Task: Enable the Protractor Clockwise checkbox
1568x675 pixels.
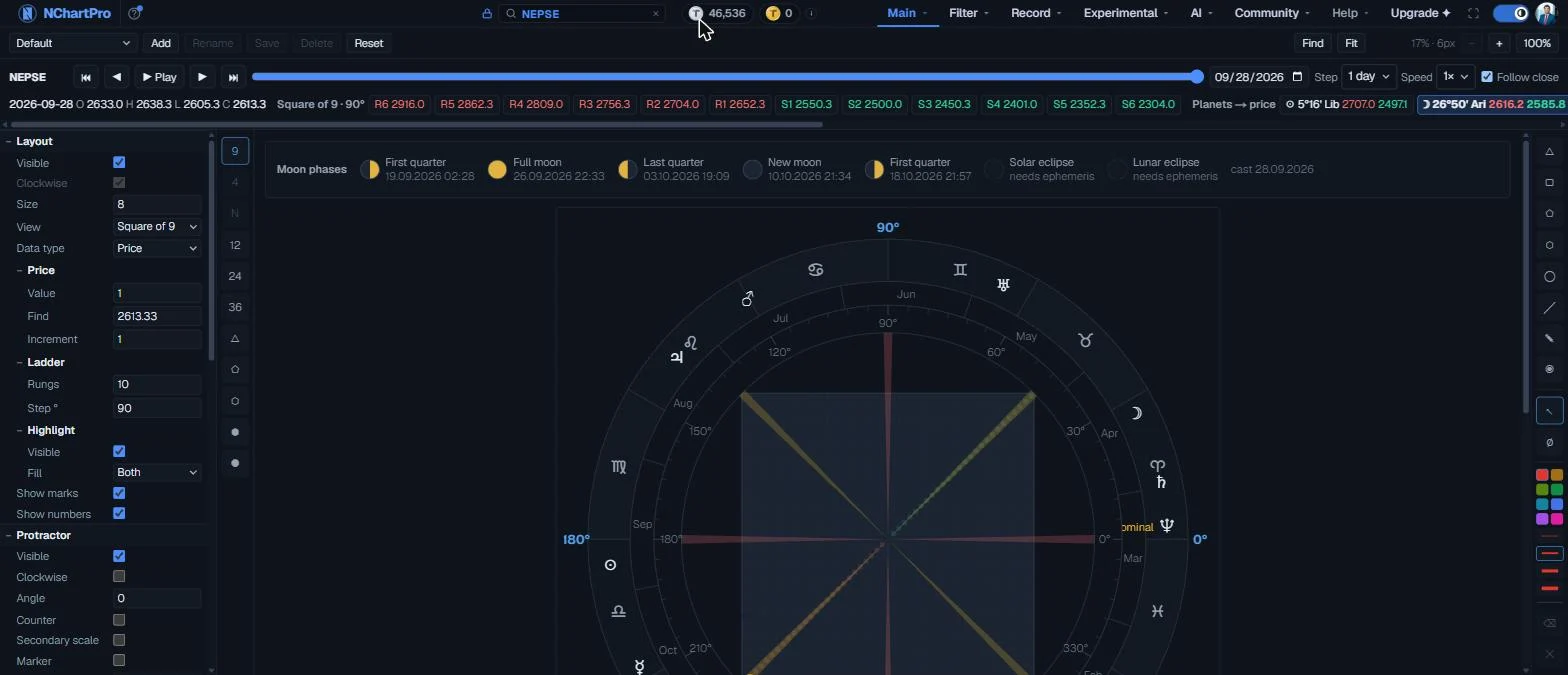Action: (119, 576)
